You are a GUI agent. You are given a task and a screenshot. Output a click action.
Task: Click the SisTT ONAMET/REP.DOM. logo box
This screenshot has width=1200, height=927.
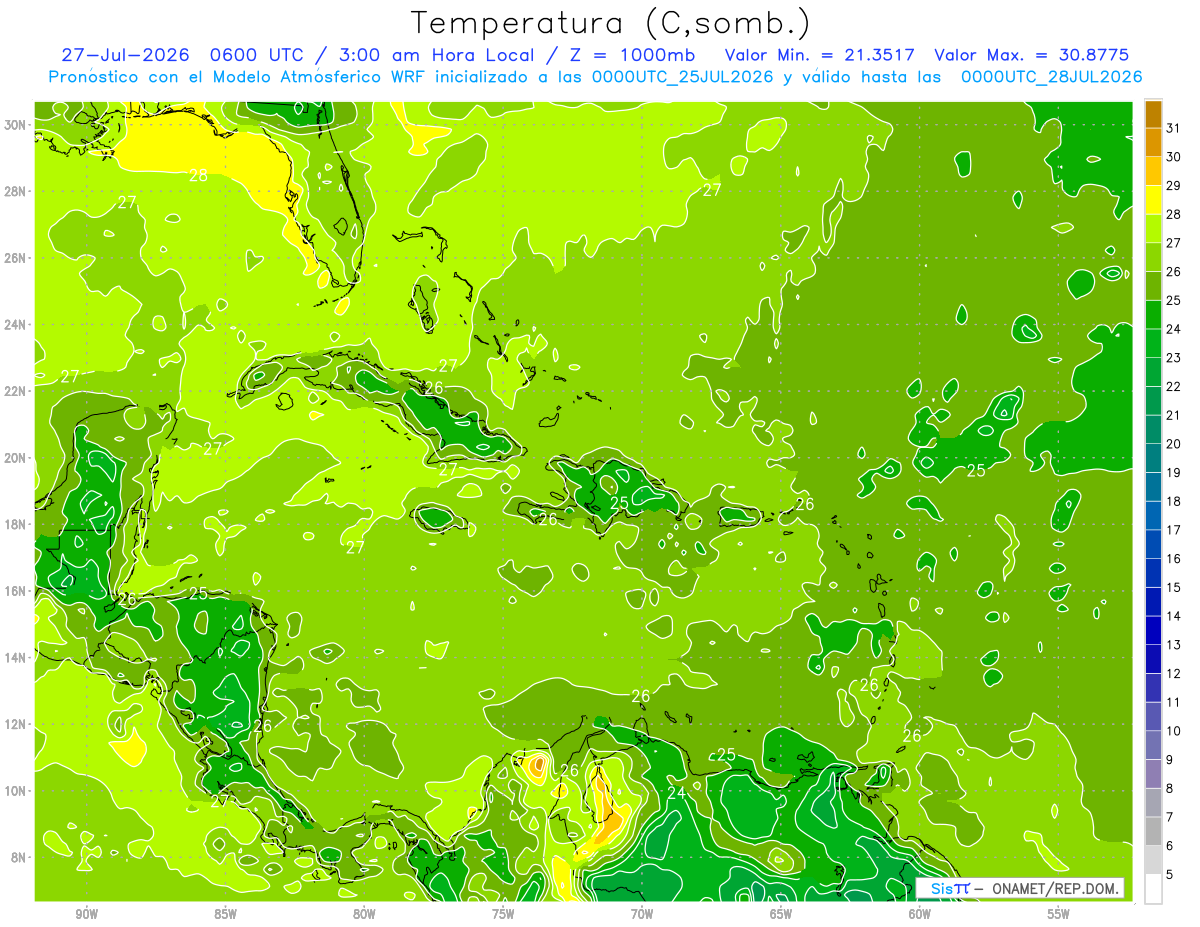point(1019,888)
